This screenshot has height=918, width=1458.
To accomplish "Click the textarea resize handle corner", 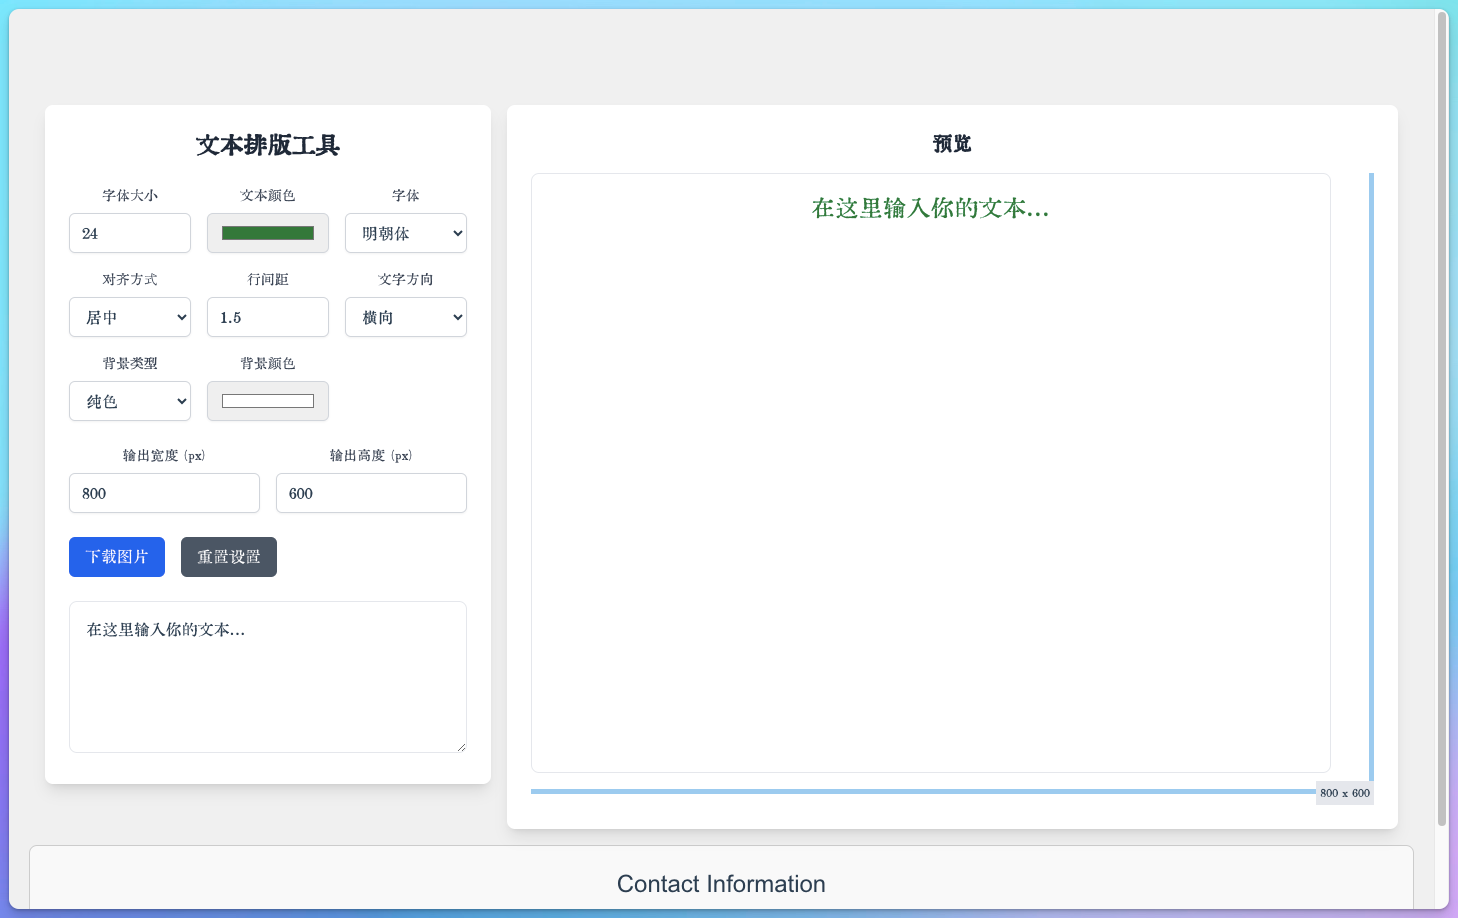I will tap(461, 747).
